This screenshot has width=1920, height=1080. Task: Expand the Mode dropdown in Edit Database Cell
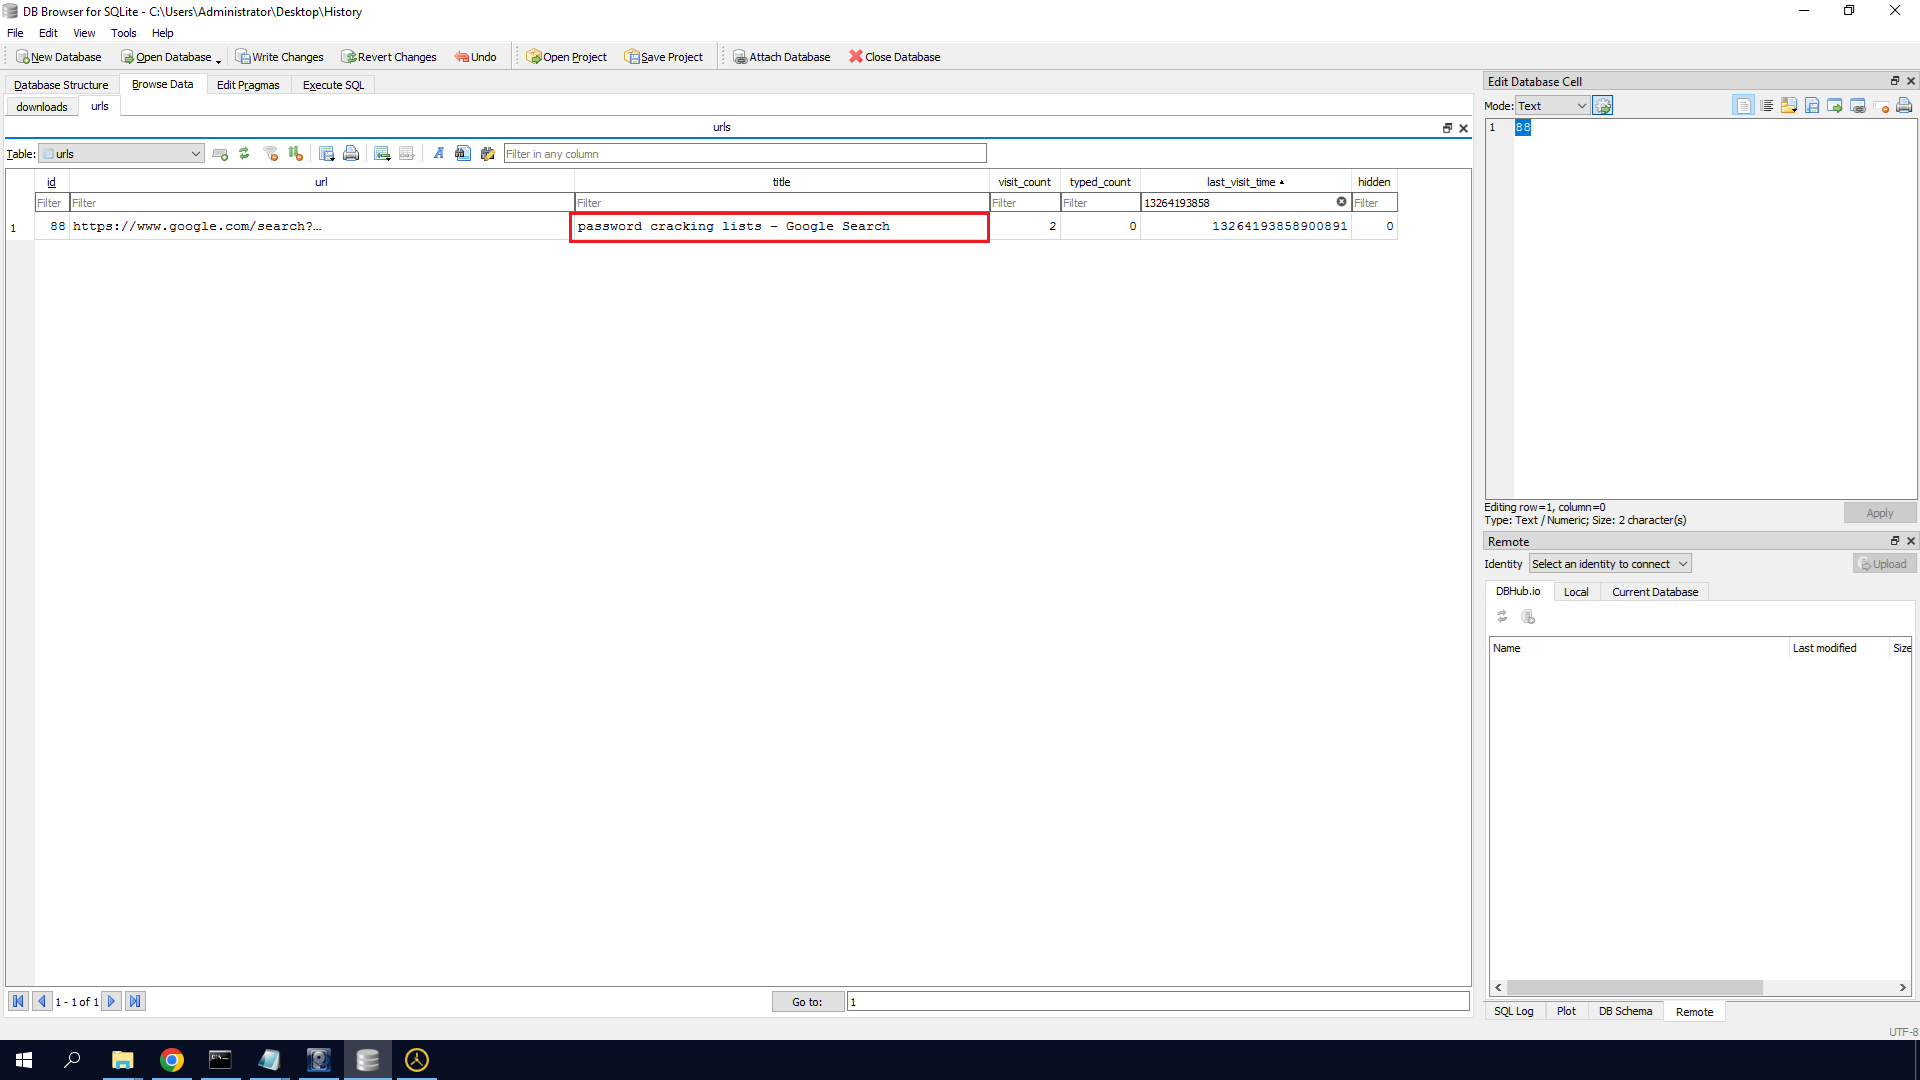[x=1552, y=106]
